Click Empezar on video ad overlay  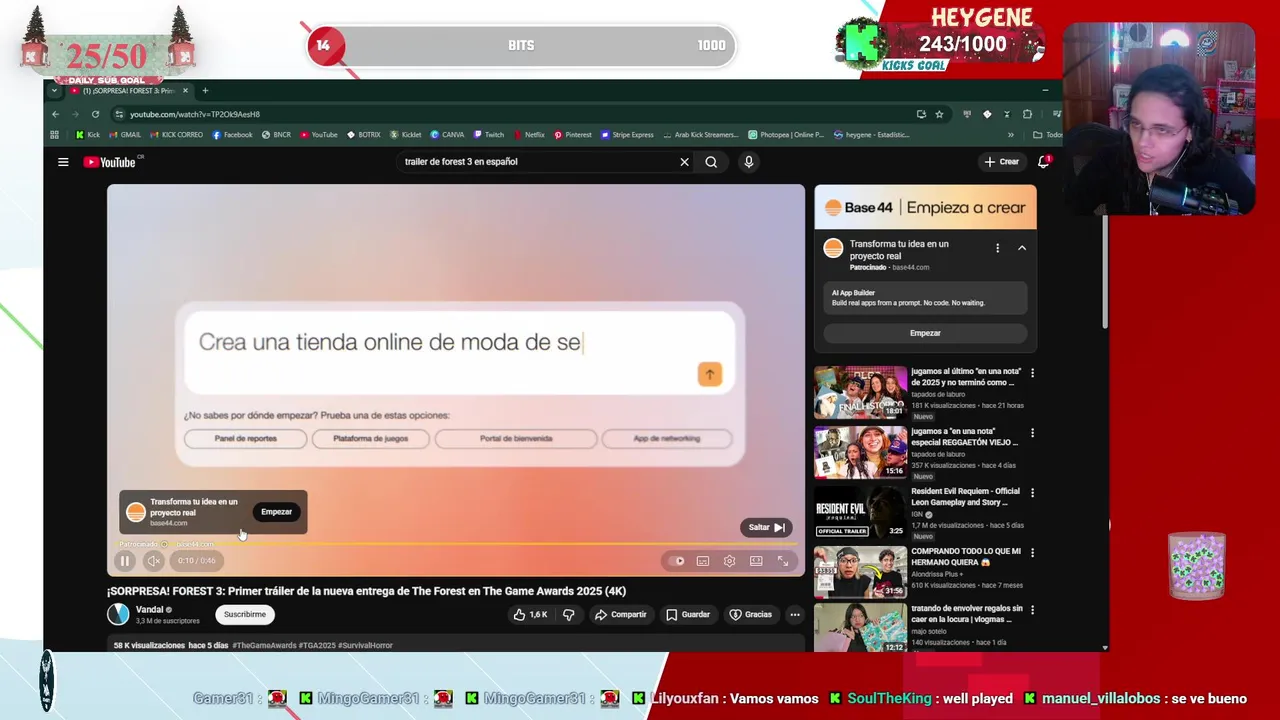point(276,512)
